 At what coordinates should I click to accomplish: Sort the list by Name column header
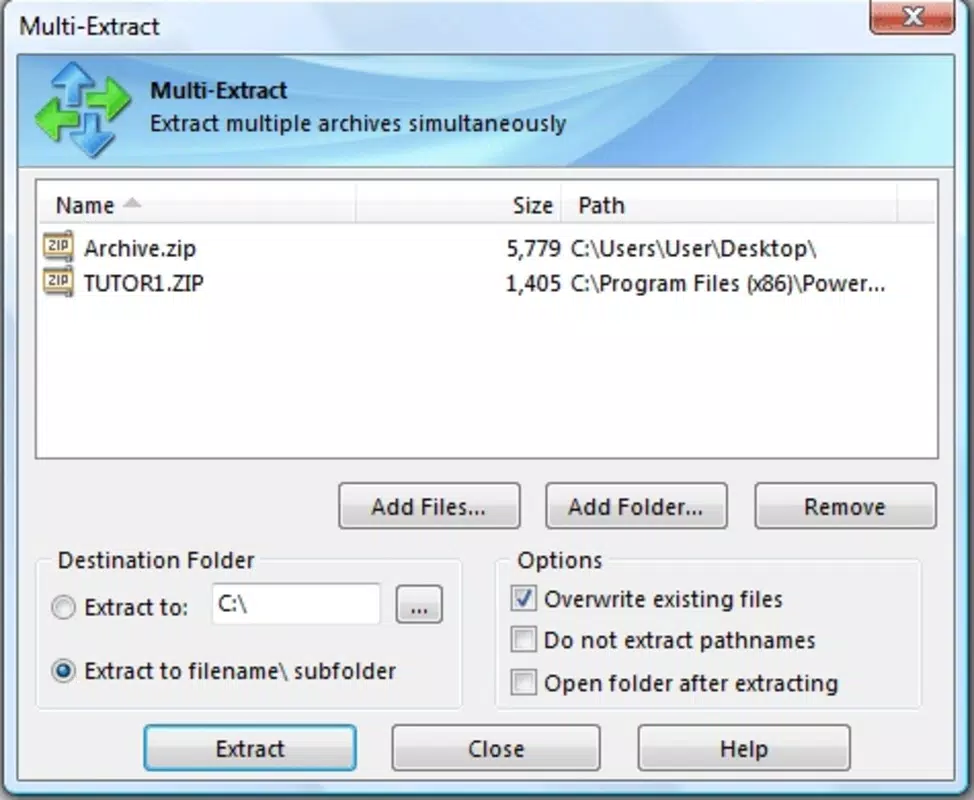point(198,205)
